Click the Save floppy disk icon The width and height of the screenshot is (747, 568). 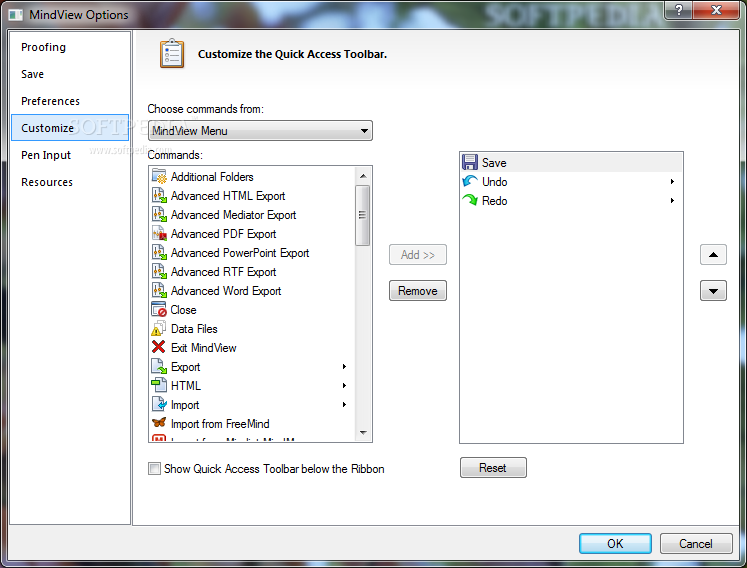click(x=470, y=162)
